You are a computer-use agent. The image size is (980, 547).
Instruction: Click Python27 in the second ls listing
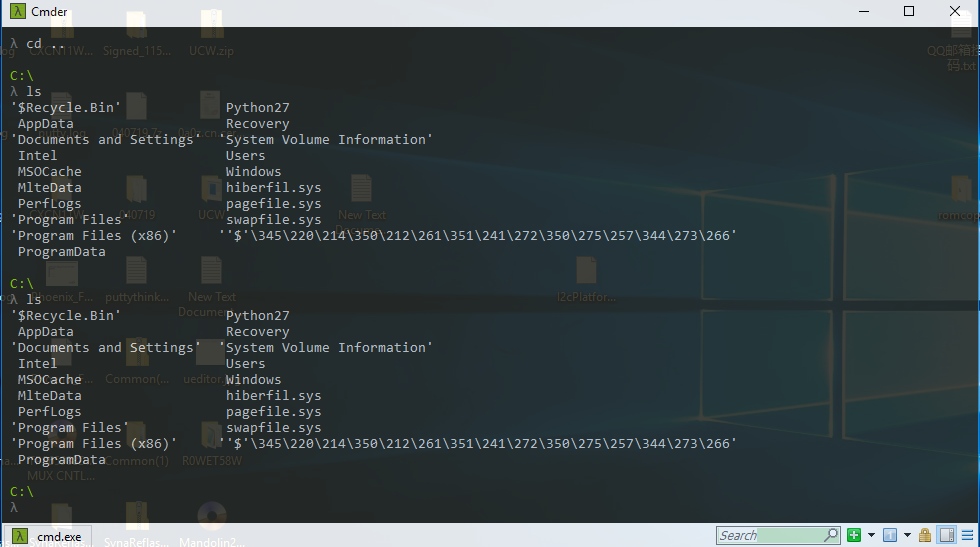pyautogui.click(x=257, y=316)
